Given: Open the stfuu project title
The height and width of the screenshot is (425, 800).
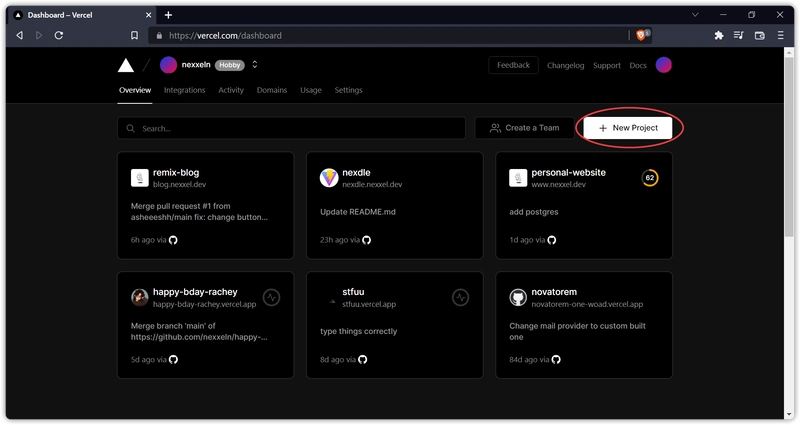Looking at the screenshot, I should click(353, 292).
